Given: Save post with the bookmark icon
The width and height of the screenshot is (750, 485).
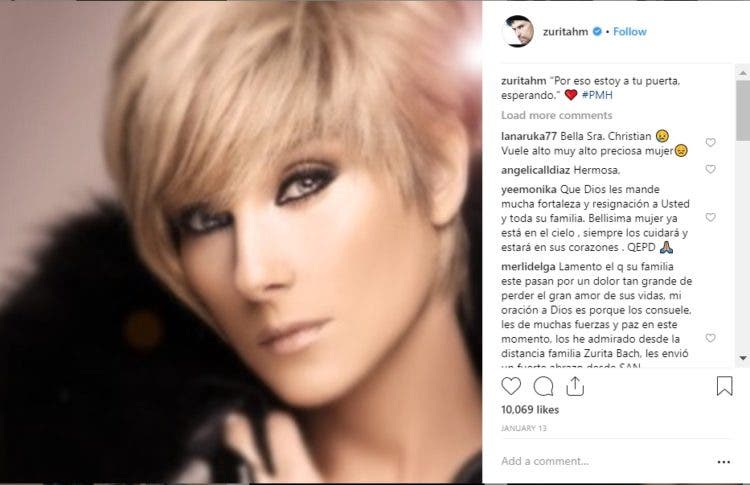Looking at the screenshot, I should (x=724, y=386).
